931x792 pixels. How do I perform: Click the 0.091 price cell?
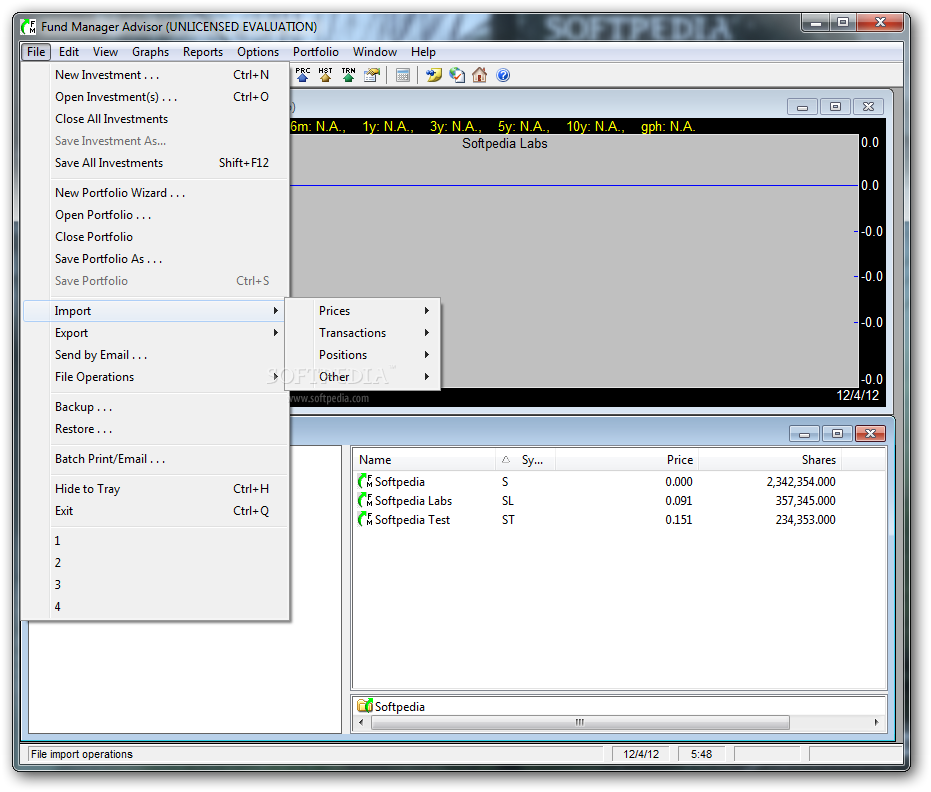[x=679, y=500]
